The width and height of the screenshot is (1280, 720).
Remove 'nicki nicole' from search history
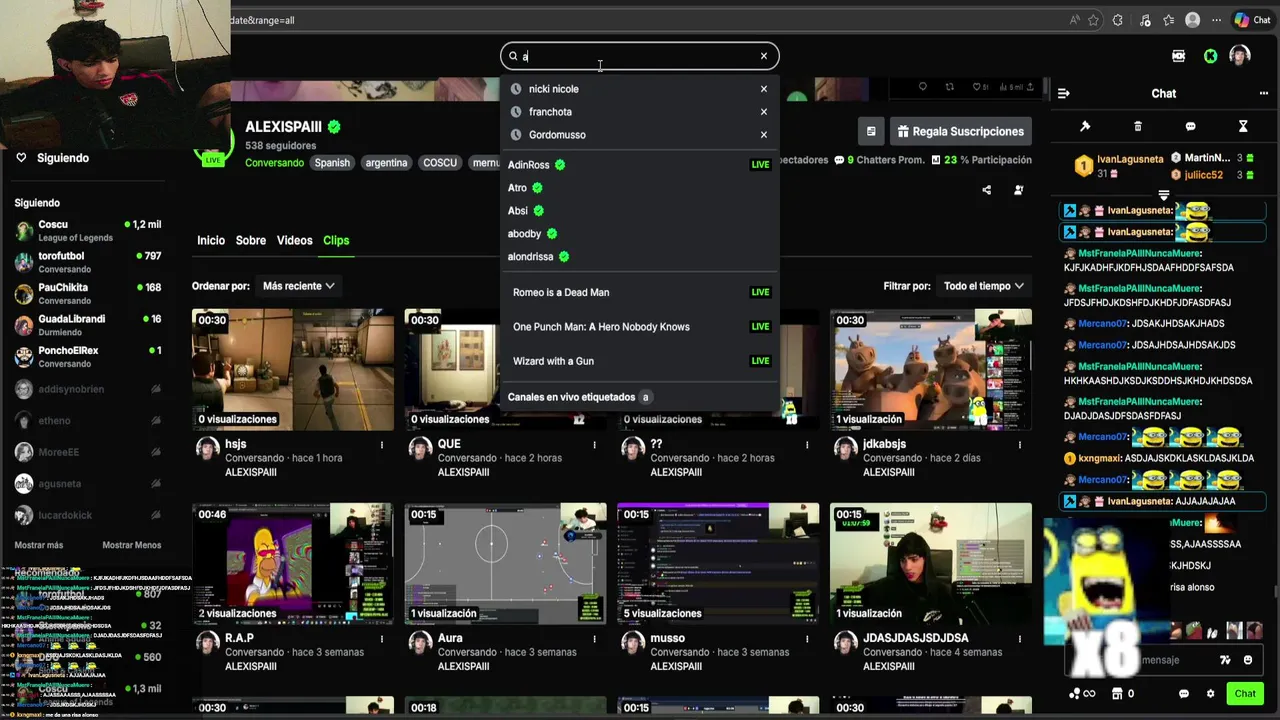point(764,89)
